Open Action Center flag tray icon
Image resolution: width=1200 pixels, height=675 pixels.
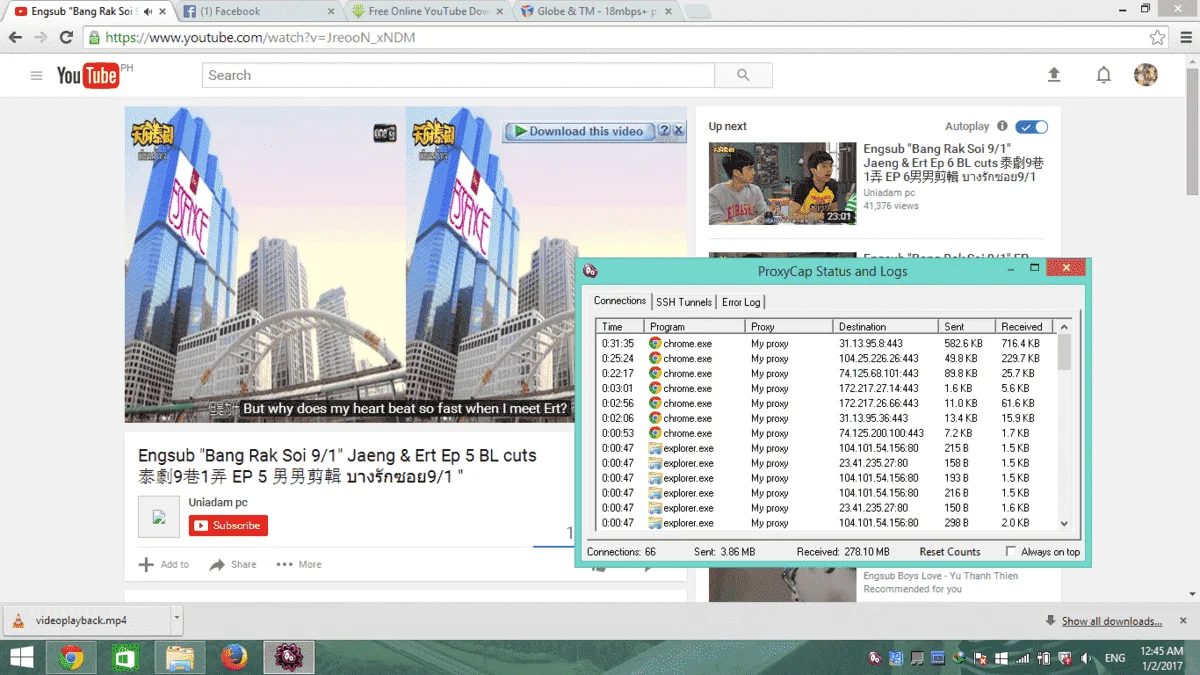point(980,658)
